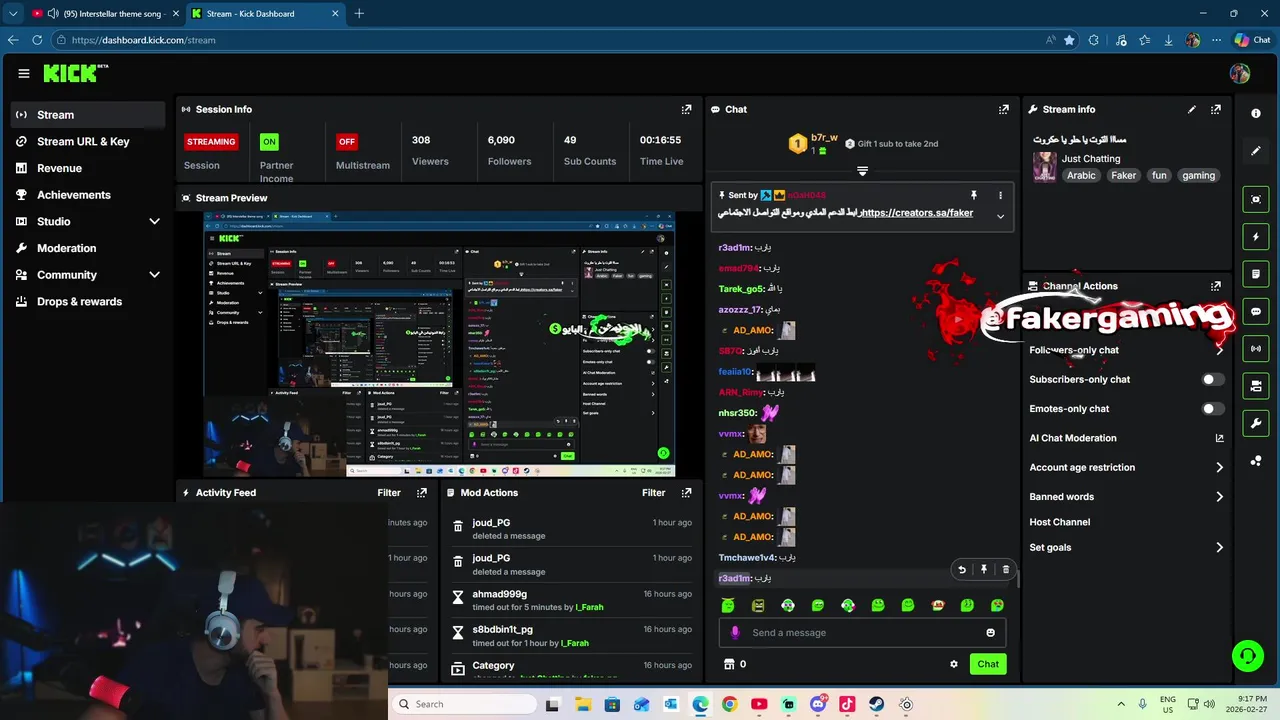Open more options on the pinned message
This screenshot has width=1280, height=720.
(1000, 195)
